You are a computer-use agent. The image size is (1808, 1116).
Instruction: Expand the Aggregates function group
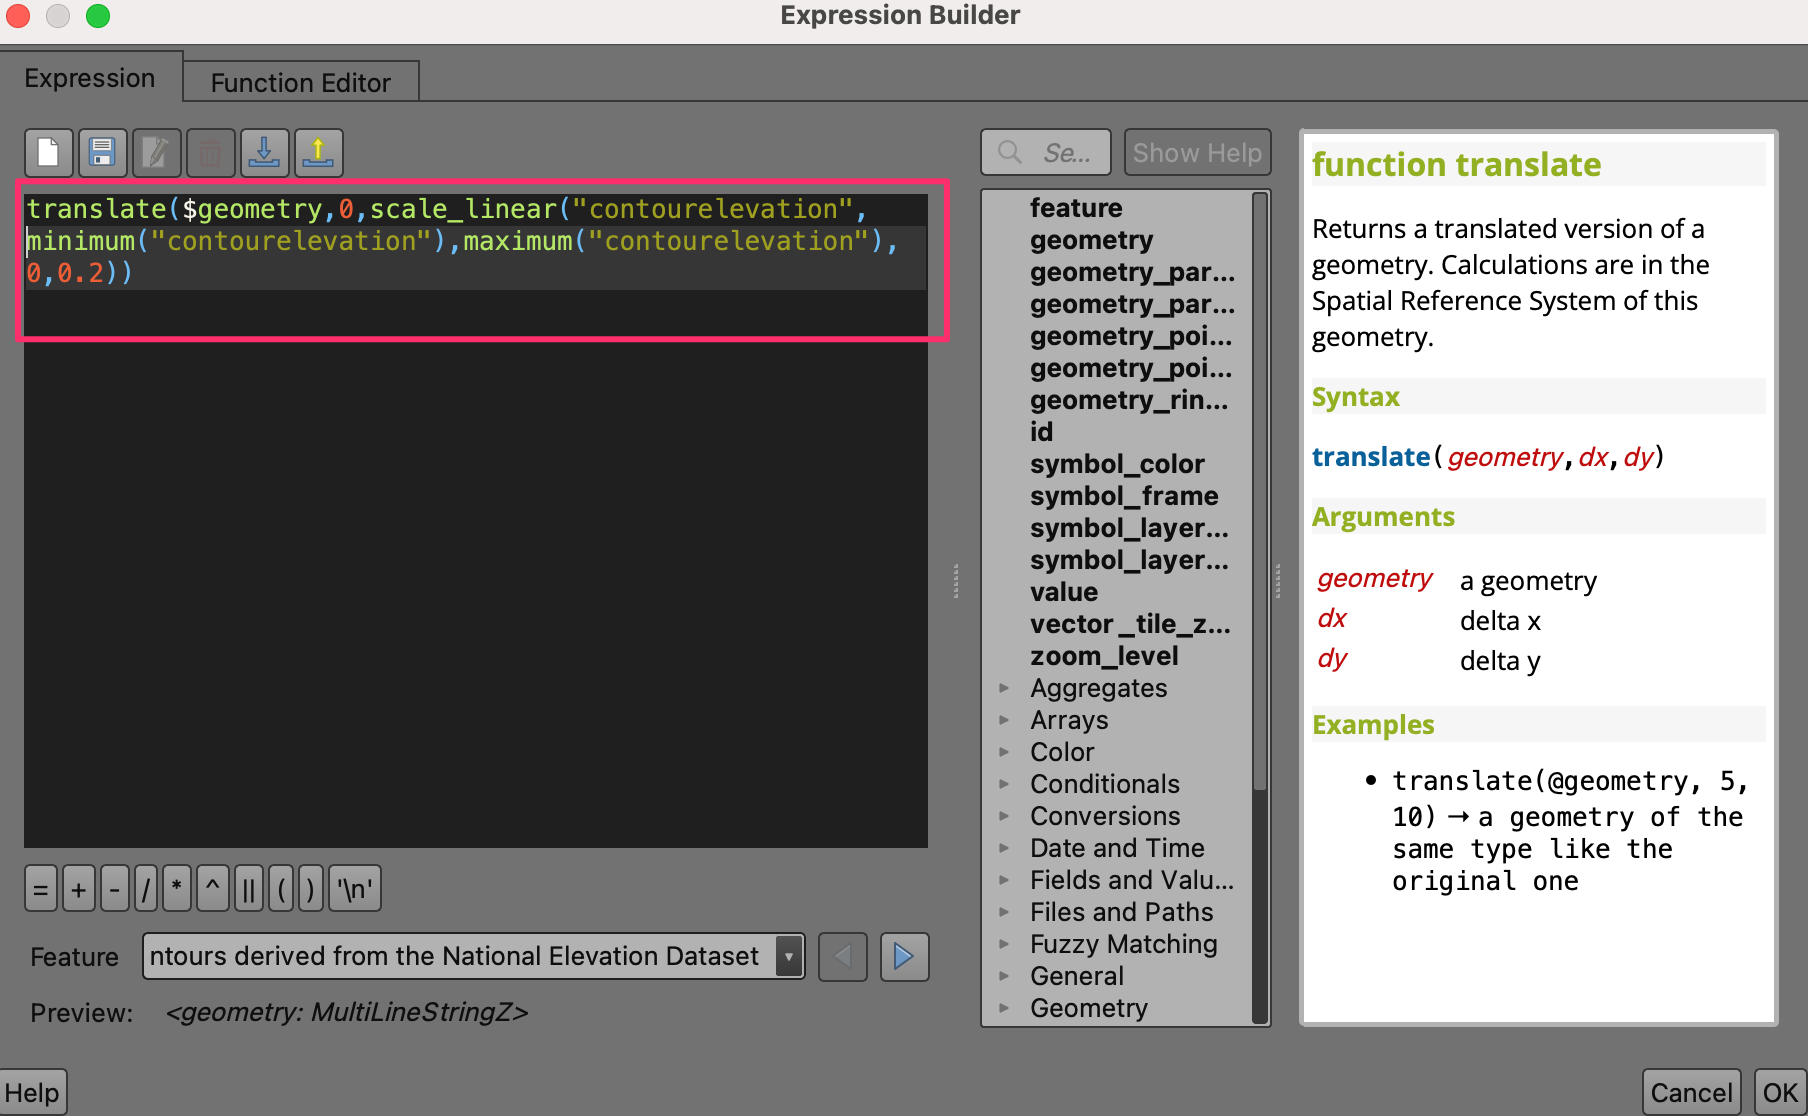pyautogui.click(x=1004, y=688)
